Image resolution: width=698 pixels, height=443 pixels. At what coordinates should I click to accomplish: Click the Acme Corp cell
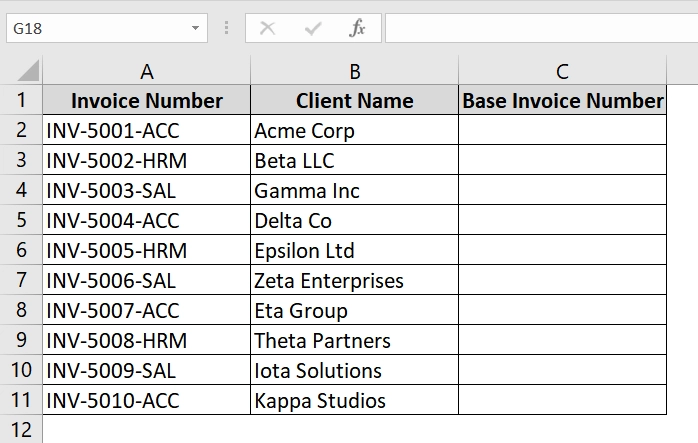tap(354, 130)
